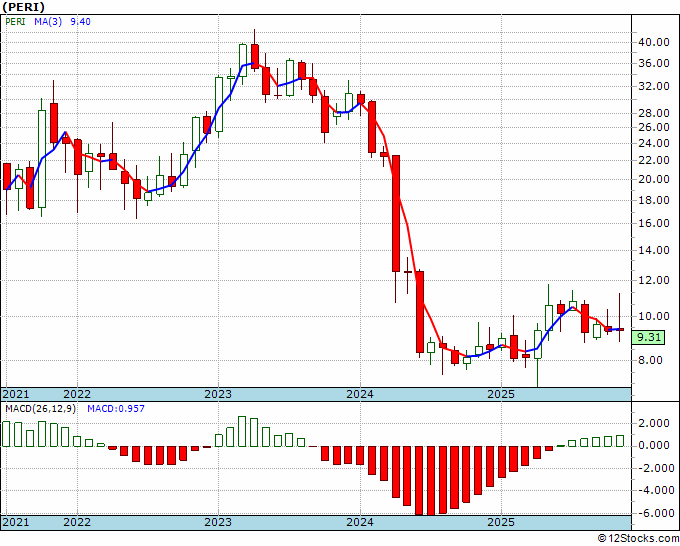Click 2023 on the price chart timeline
The image size is (680, 546).
tap(218, 394)
